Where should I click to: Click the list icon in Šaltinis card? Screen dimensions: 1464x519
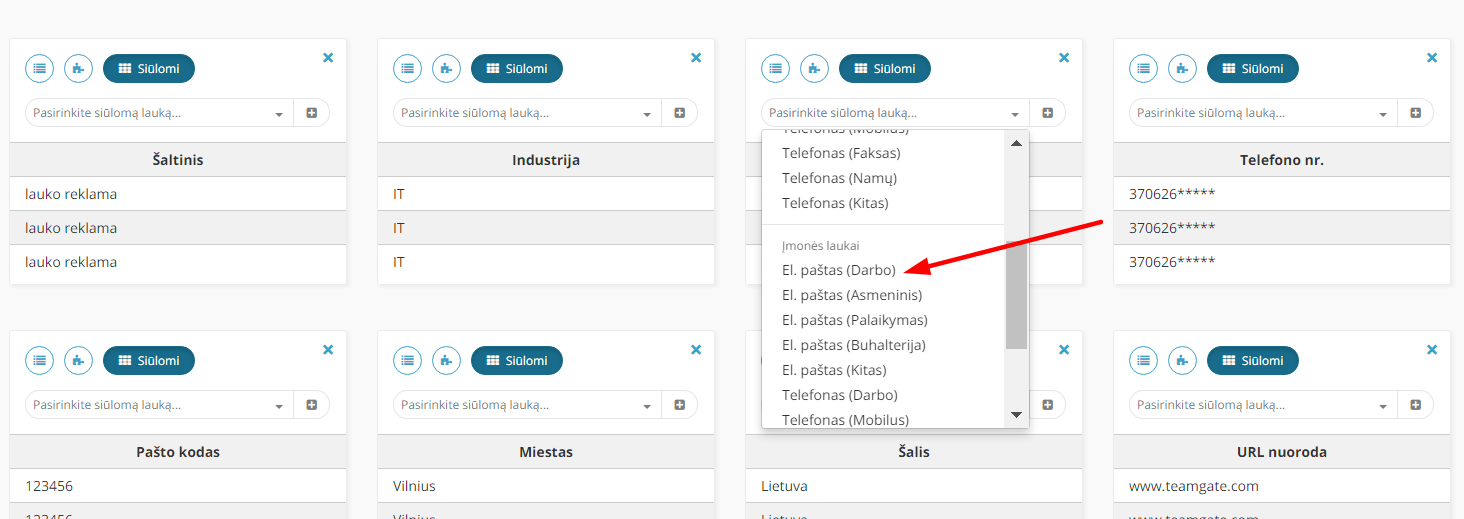[40, 68]
